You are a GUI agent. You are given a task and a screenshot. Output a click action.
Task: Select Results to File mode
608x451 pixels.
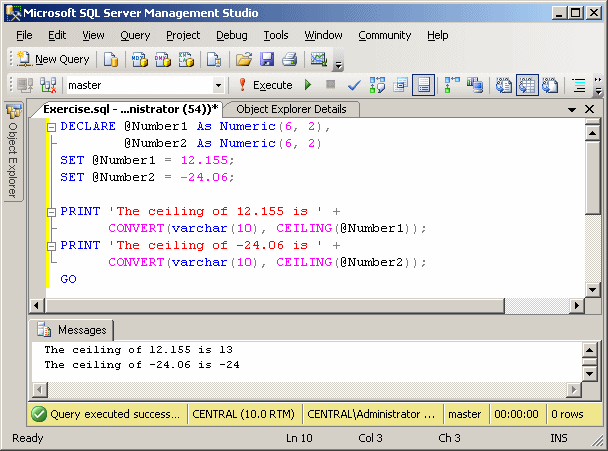[x=550, y=85]
